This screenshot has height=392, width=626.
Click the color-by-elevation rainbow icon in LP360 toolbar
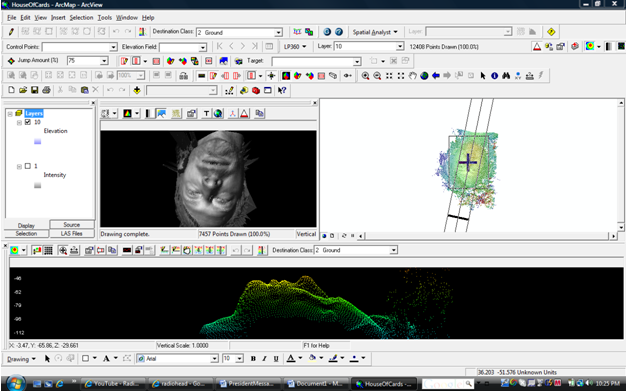(590, 46)
